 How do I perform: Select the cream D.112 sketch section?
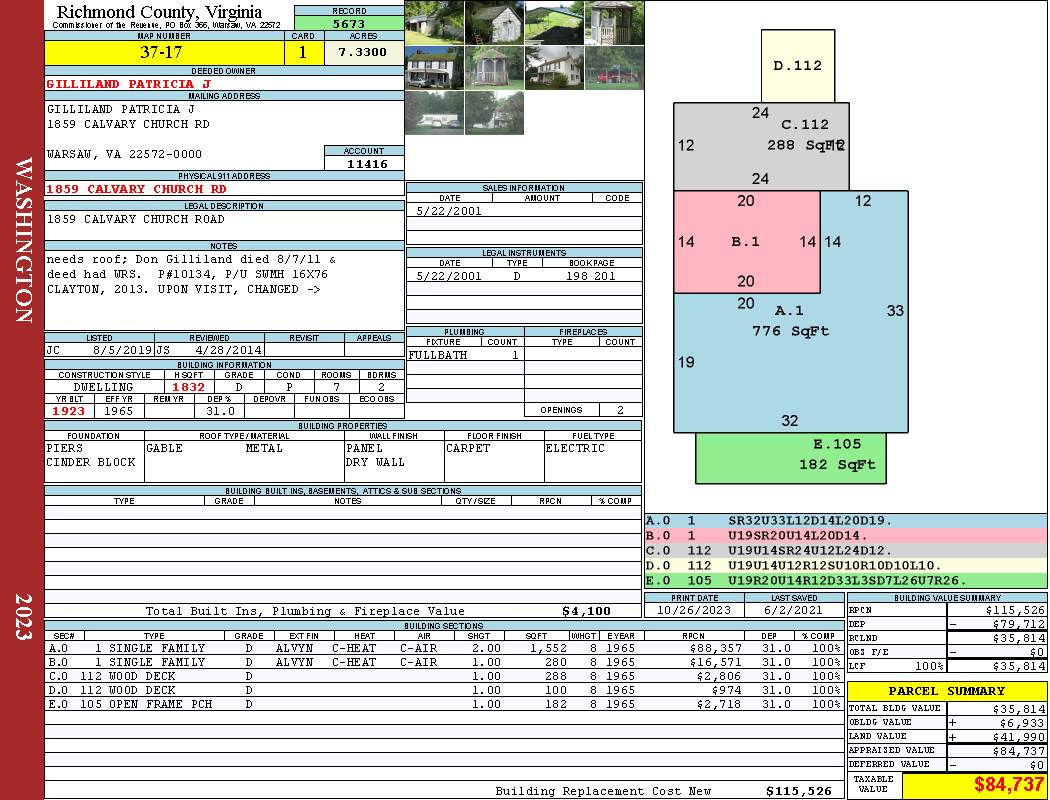point(798,66)
